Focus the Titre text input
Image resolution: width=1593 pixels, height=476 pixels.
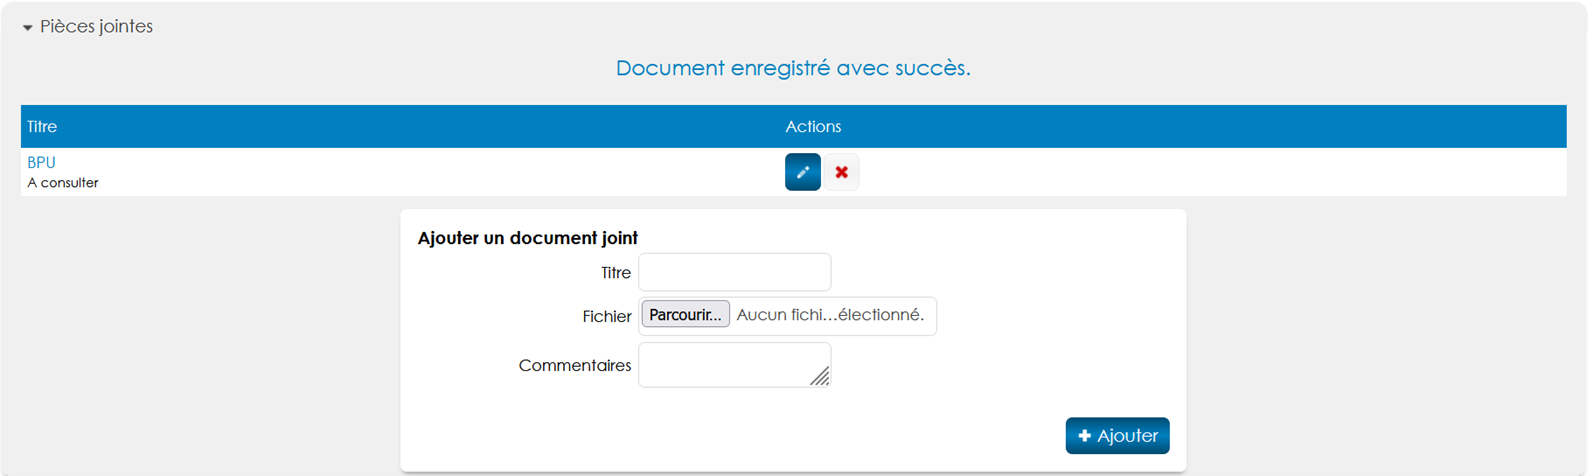click(x=734, y=272)
